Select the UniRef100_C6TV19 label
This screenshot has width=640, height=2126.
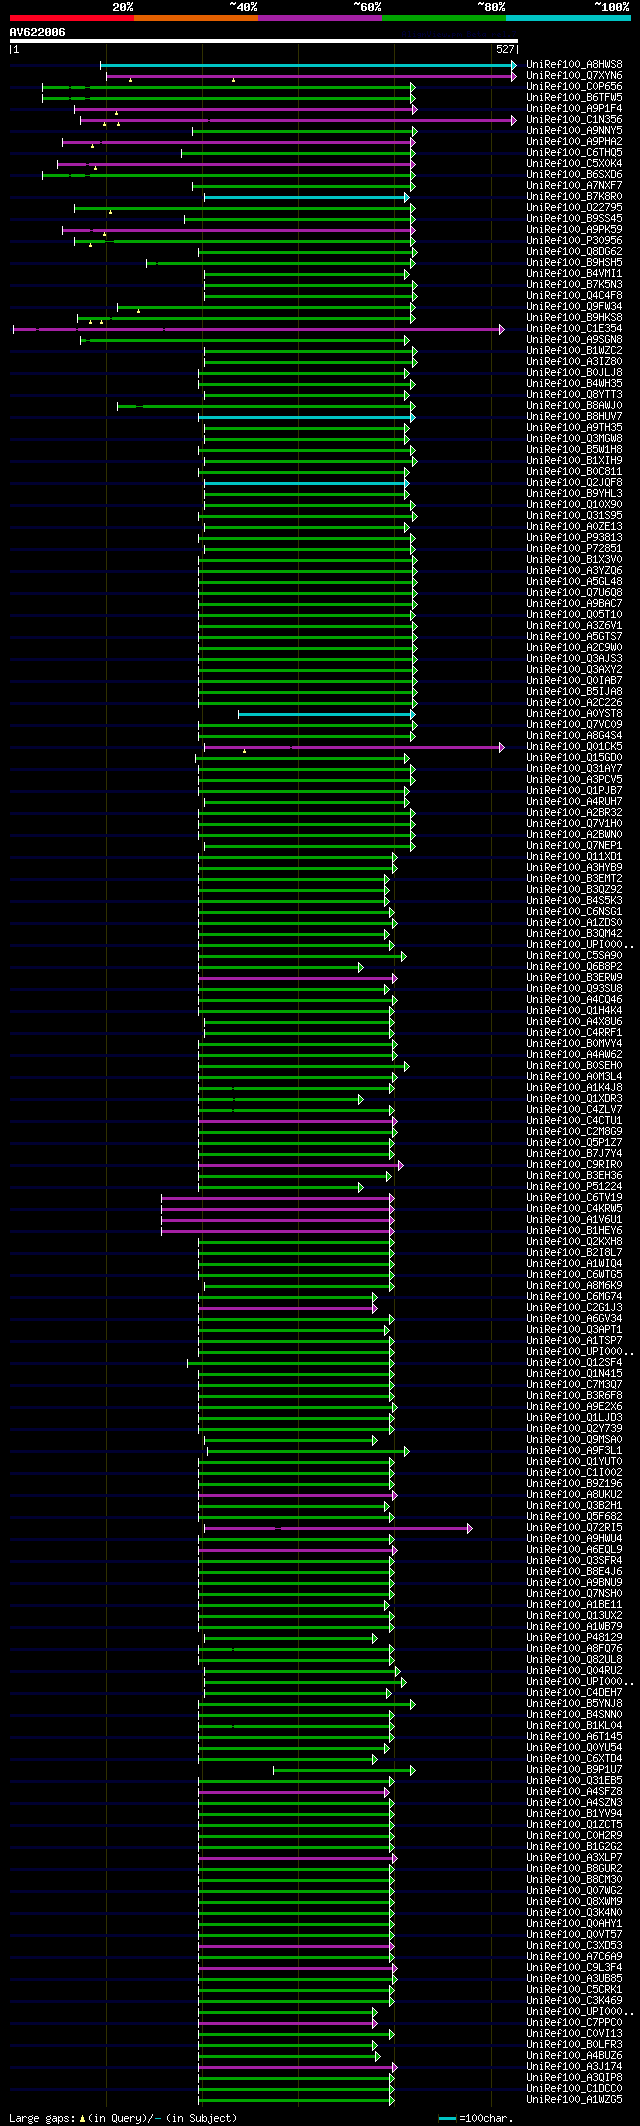(574, 1198)
